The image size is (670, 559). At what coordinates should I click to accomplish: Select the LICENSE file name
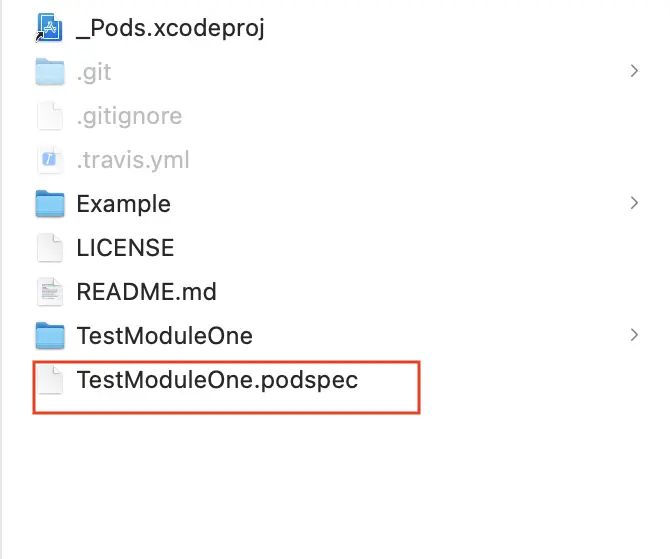pyautogui.click(x=125, y=248)
